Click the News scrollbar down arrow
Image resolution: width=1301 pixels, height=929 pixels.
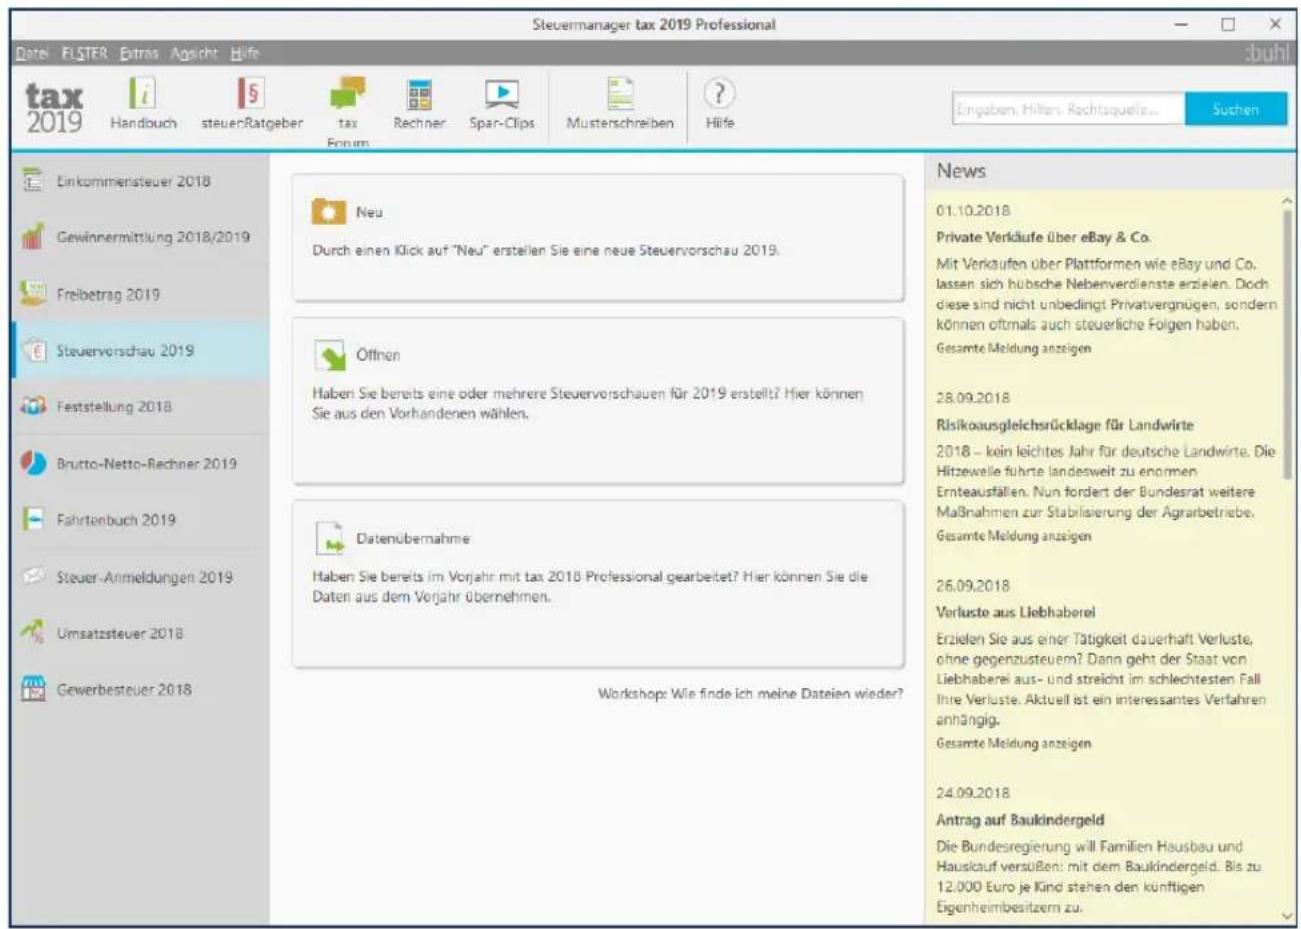(1286, 914)
